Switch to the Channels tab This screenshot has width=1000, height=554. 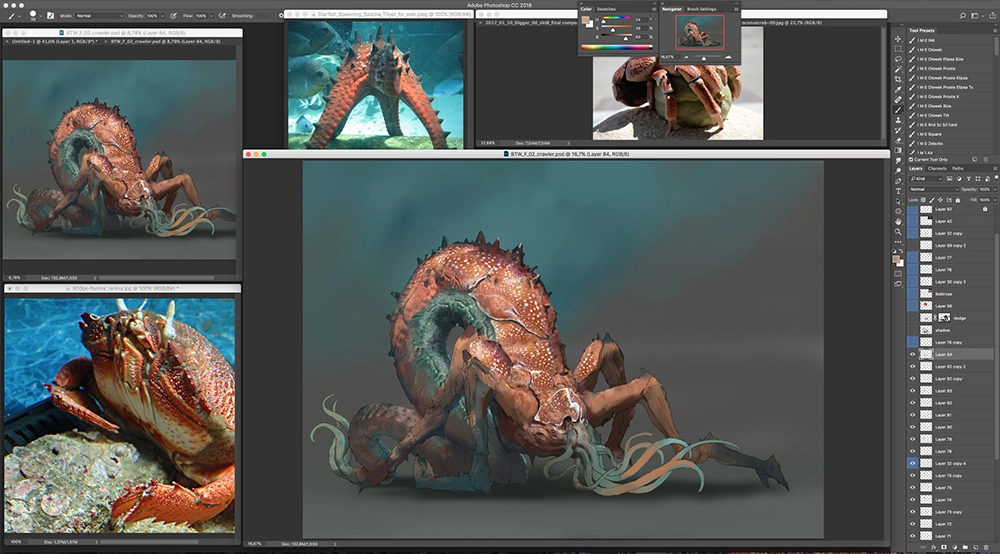point(938,168)
